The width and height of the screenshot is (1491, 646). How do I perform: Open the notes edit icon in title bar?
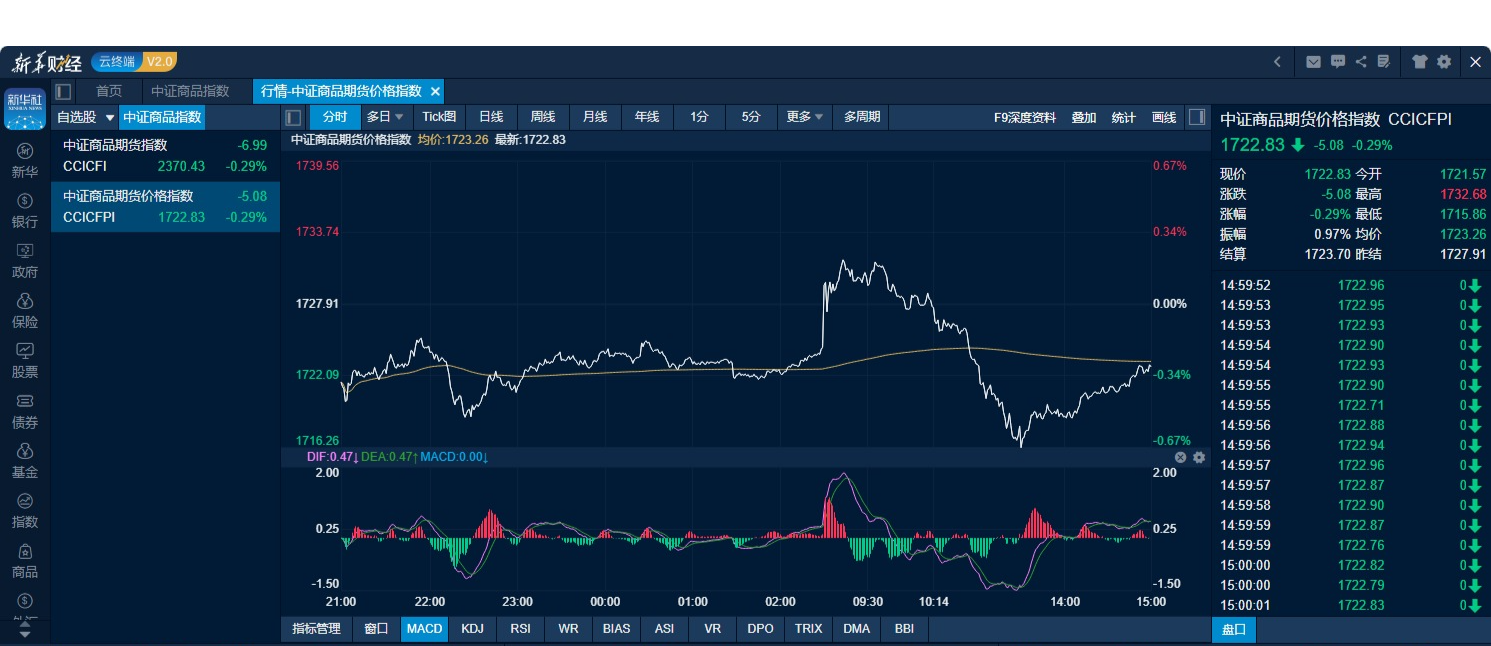[x=1384, y=62]
